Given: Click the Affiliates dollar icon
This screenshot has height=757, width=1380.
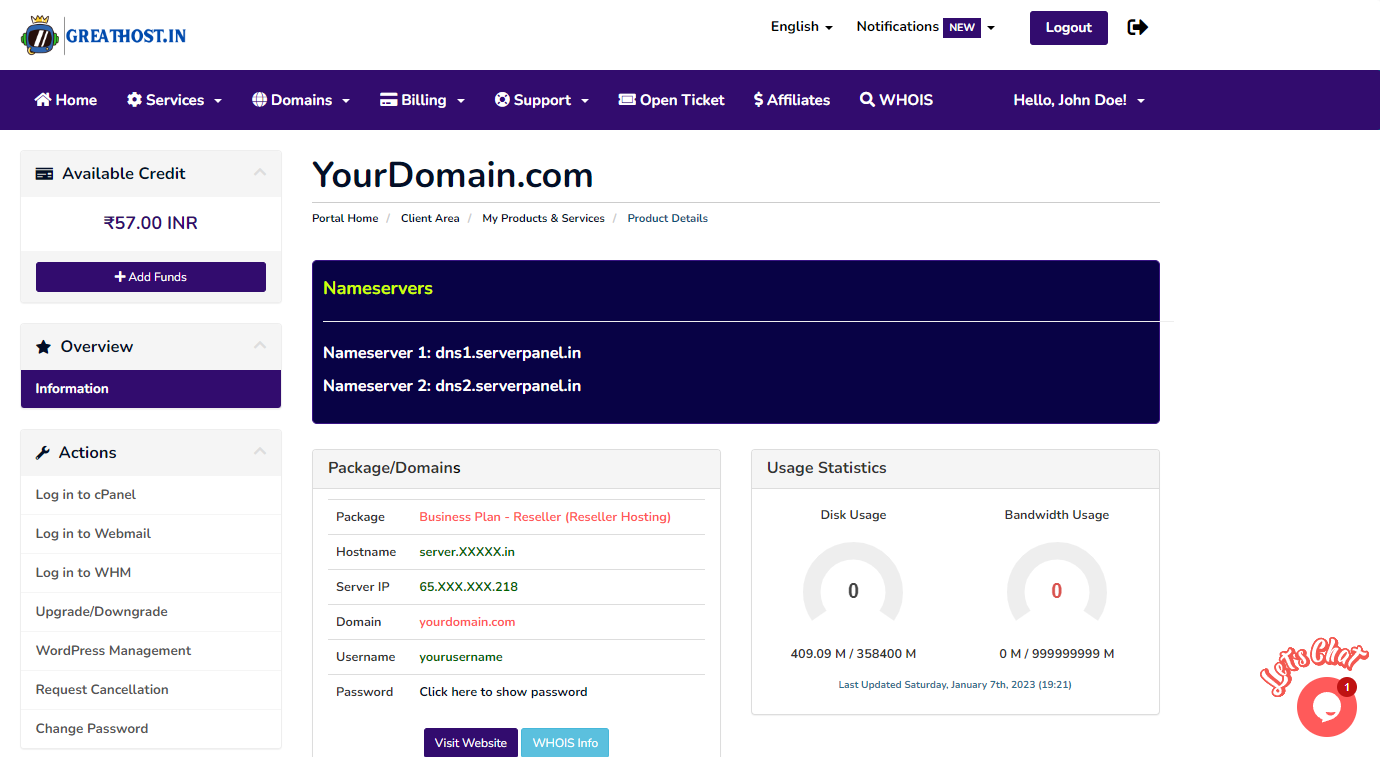Looking at the screenshot, I should click(x=759, y=100).
